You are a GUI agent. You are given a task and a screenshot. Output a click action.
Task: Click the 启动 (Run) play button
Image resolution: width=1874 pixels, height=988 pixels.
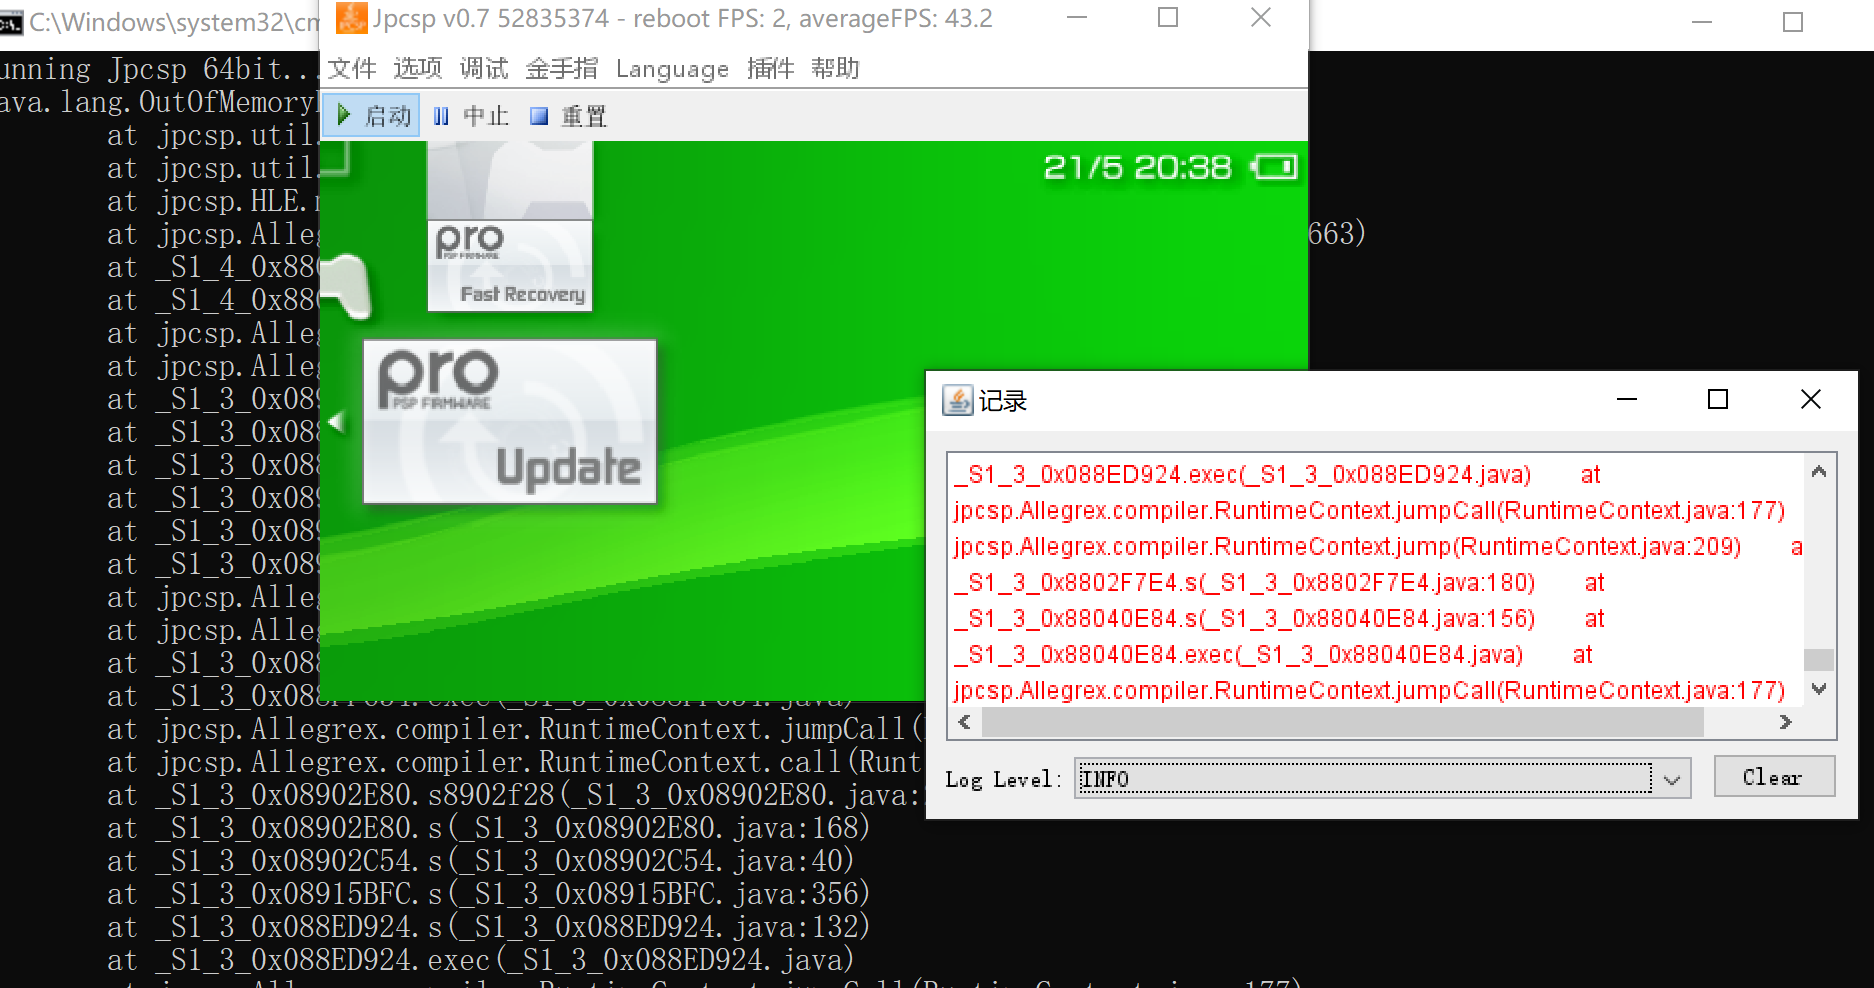pyautogui.click(x=372, y=116)
